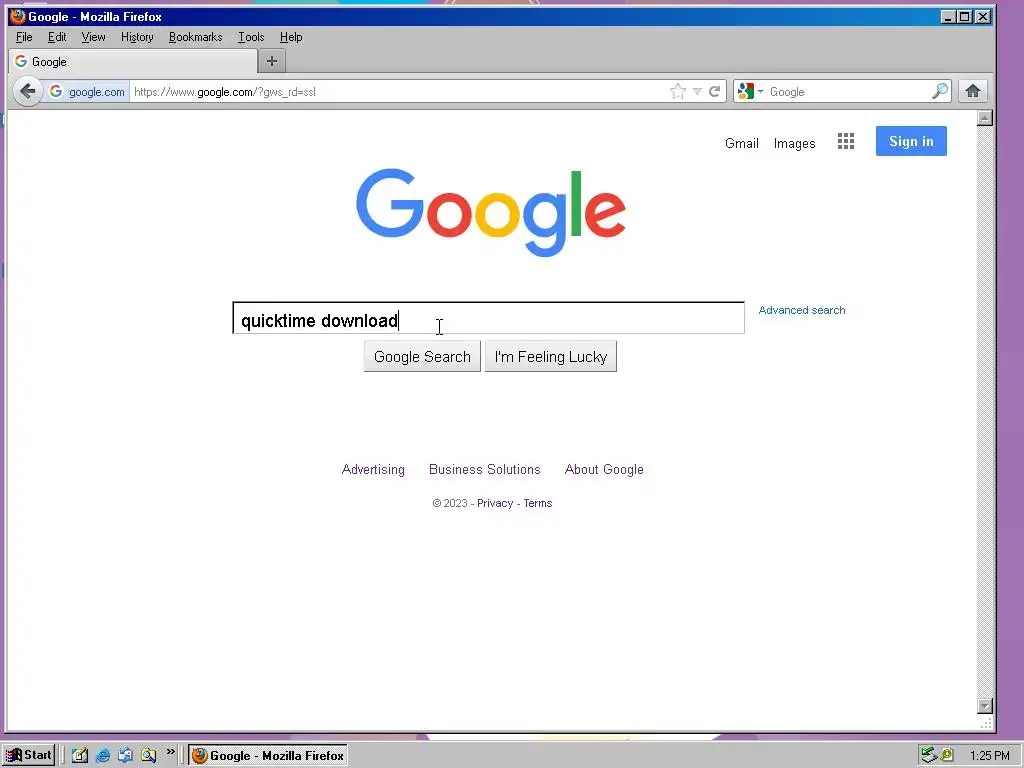The width and height of the screenshot is (1024, 768).
Task: Open the Edit menu
Action: point(57,37)
